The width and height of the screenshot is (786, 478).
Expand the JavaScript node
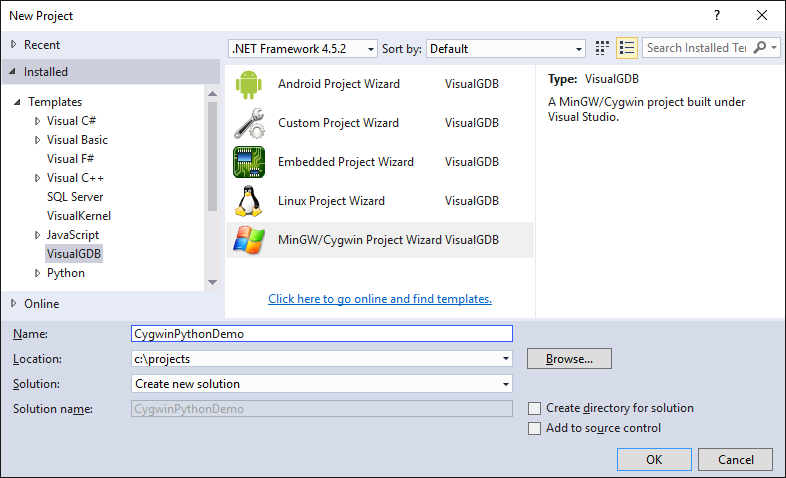pyautogui.click(x=38, y=235)
